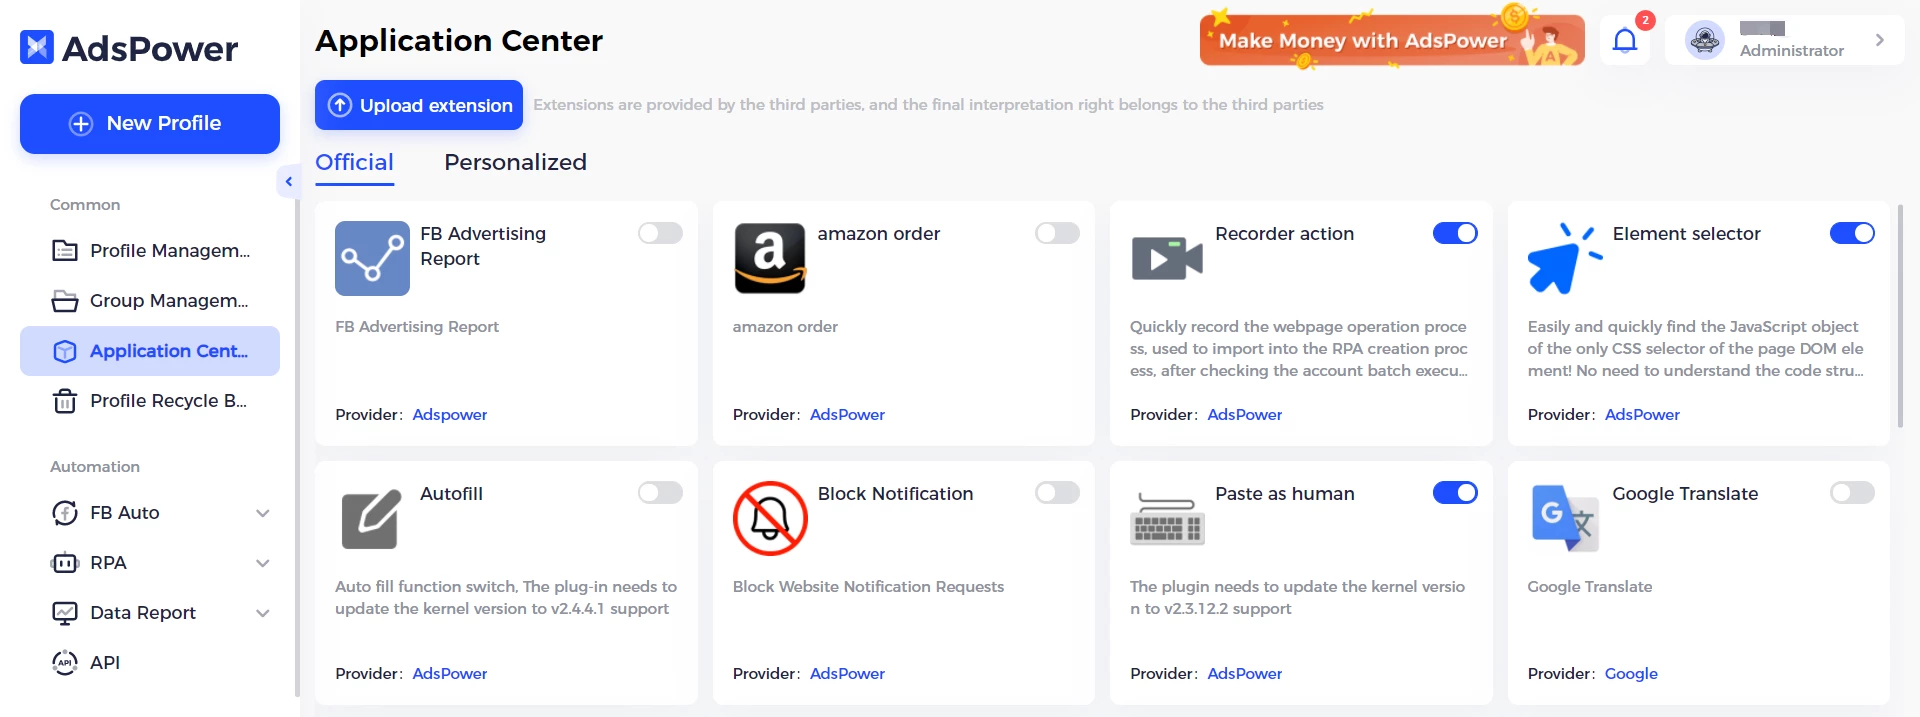Click the Block Notification bell icon
The image size is (1920, 717).
coord(769,518)
